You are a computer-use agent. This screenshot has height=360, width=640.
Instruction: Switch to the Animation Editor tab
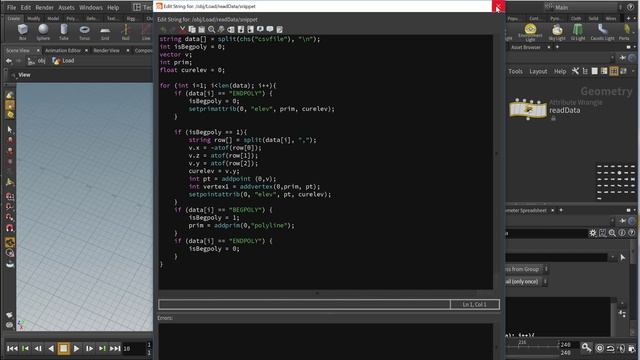tap(62, 50)
